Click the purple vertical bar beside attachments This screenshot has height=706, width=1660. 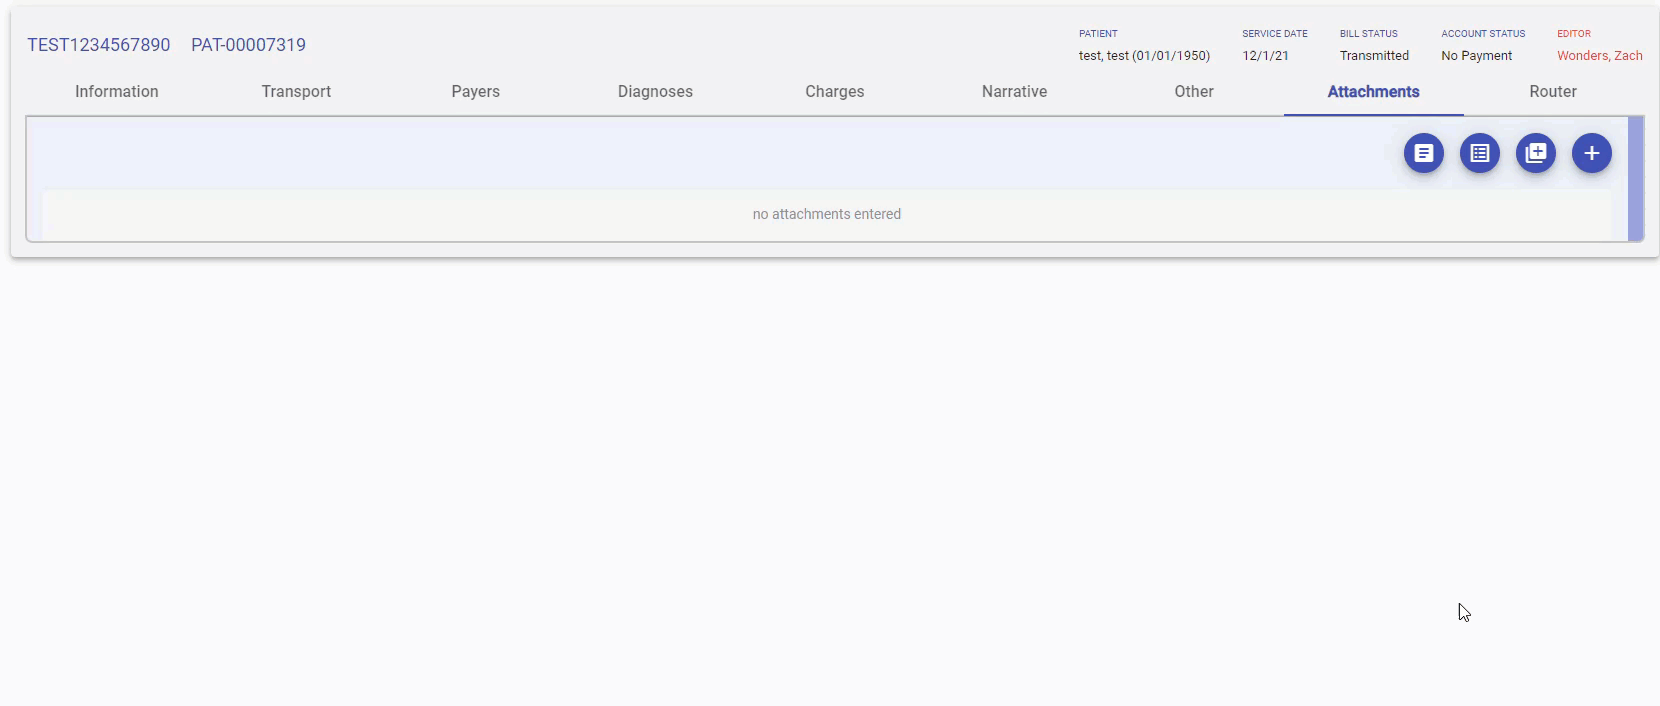(x=1635, y=179)
